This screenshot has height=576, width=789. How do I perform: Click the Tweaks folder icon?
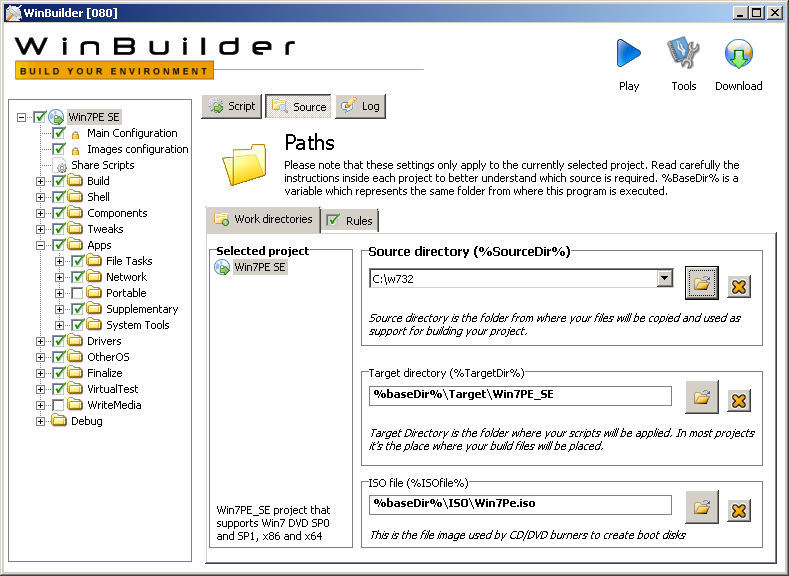(75, 229)
